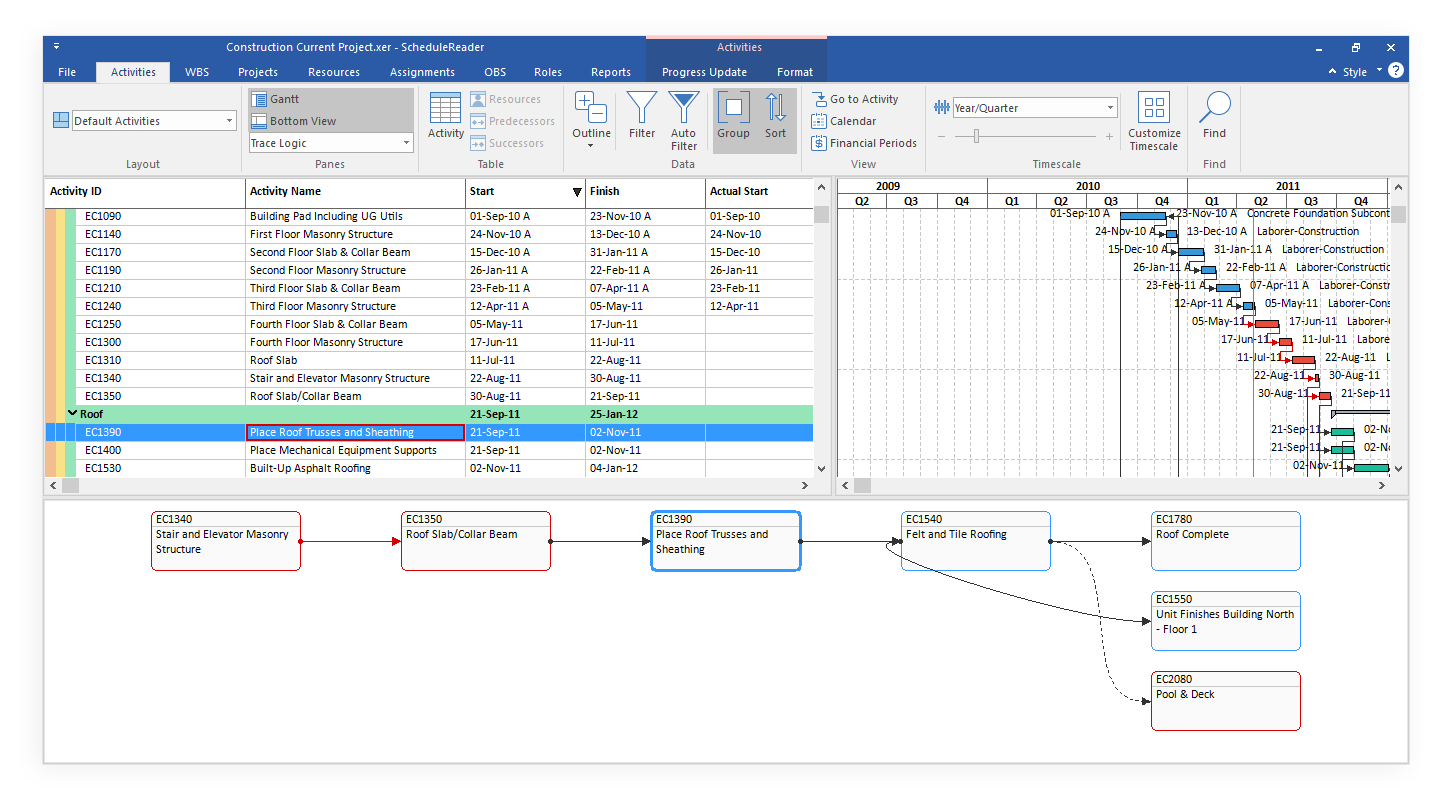Open the Trace Logic dropdown
Viewport: 1452px width, 800px height.
coord(406,143)
